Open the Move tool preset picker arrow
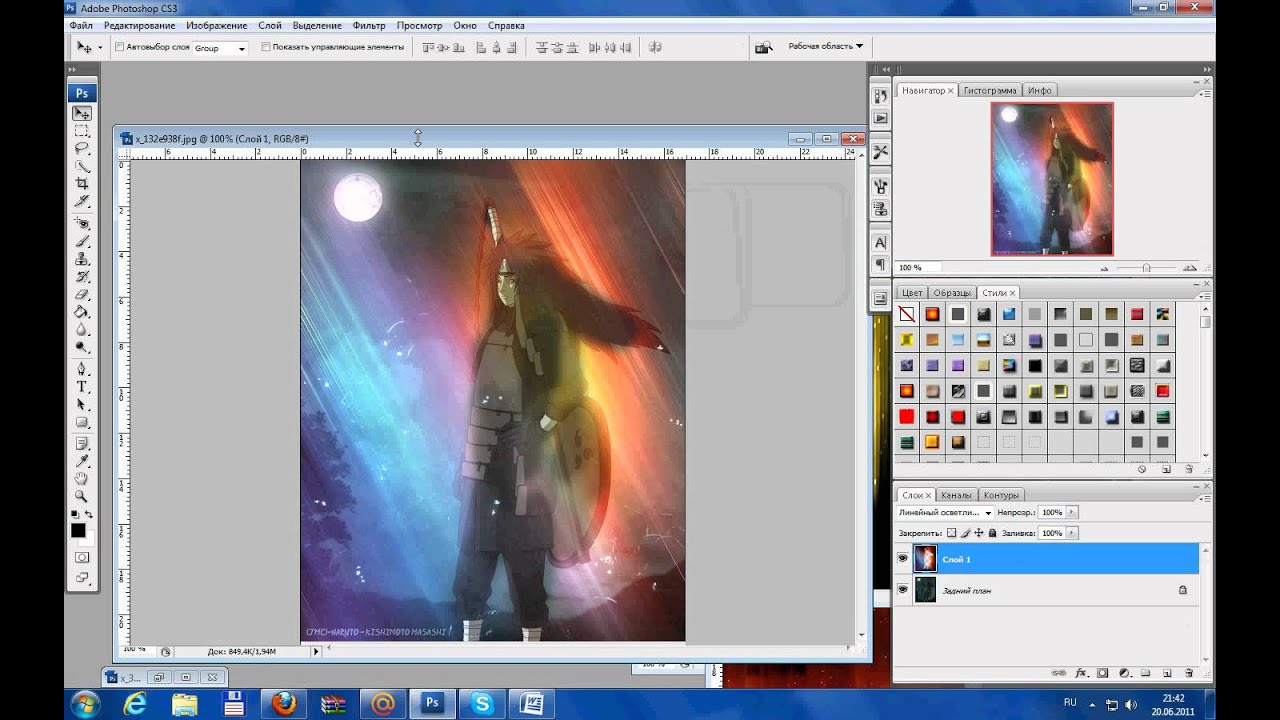 pyautogui.click(x=100, y=48)
